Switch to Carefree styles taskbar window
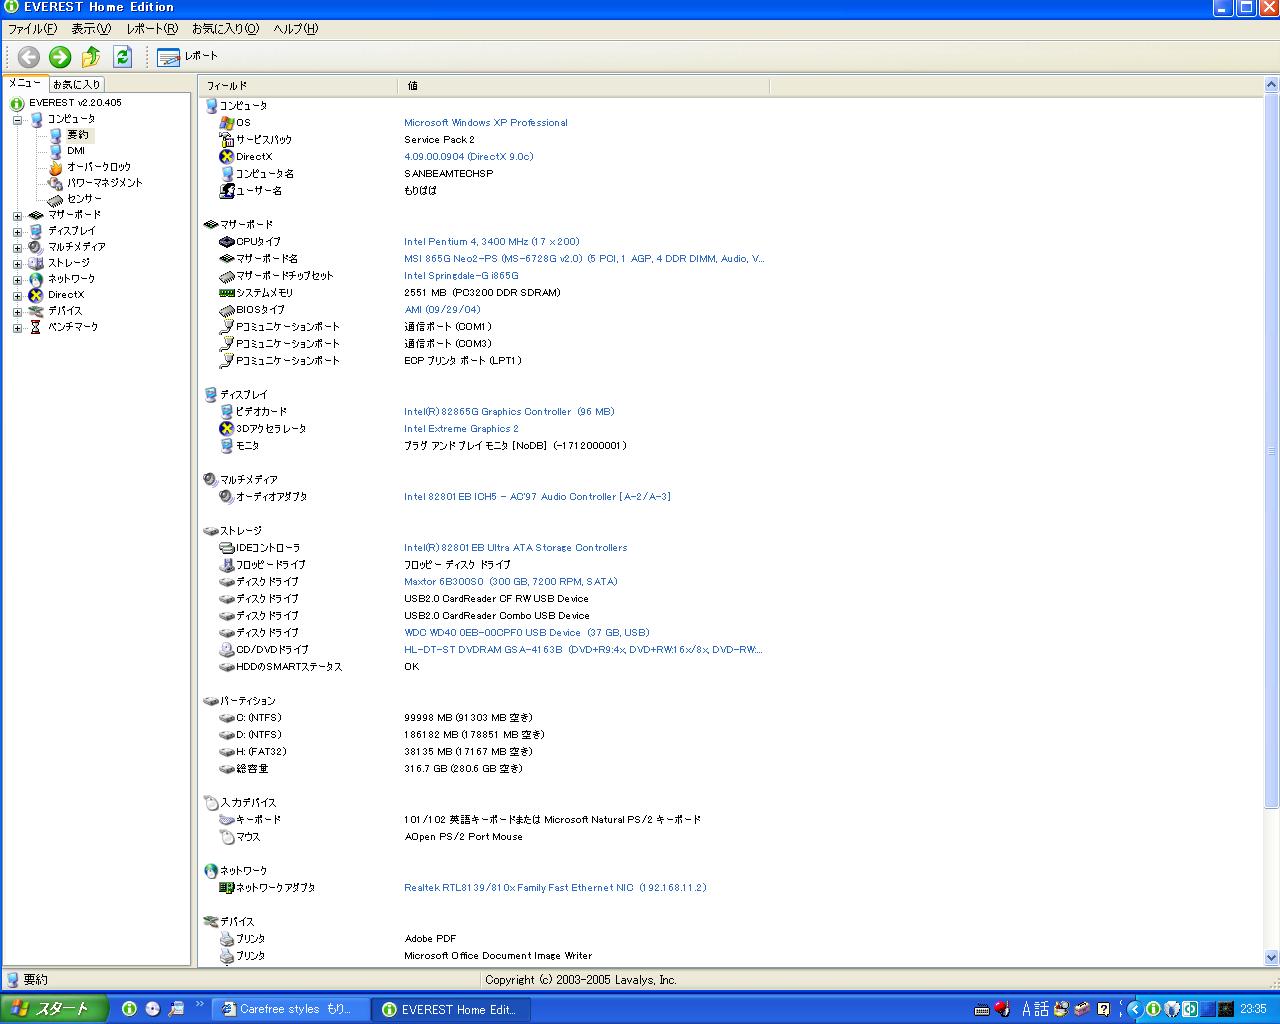Image resolution: width=1280 pixels, height=1024 pixels. tap(291, 1009)
